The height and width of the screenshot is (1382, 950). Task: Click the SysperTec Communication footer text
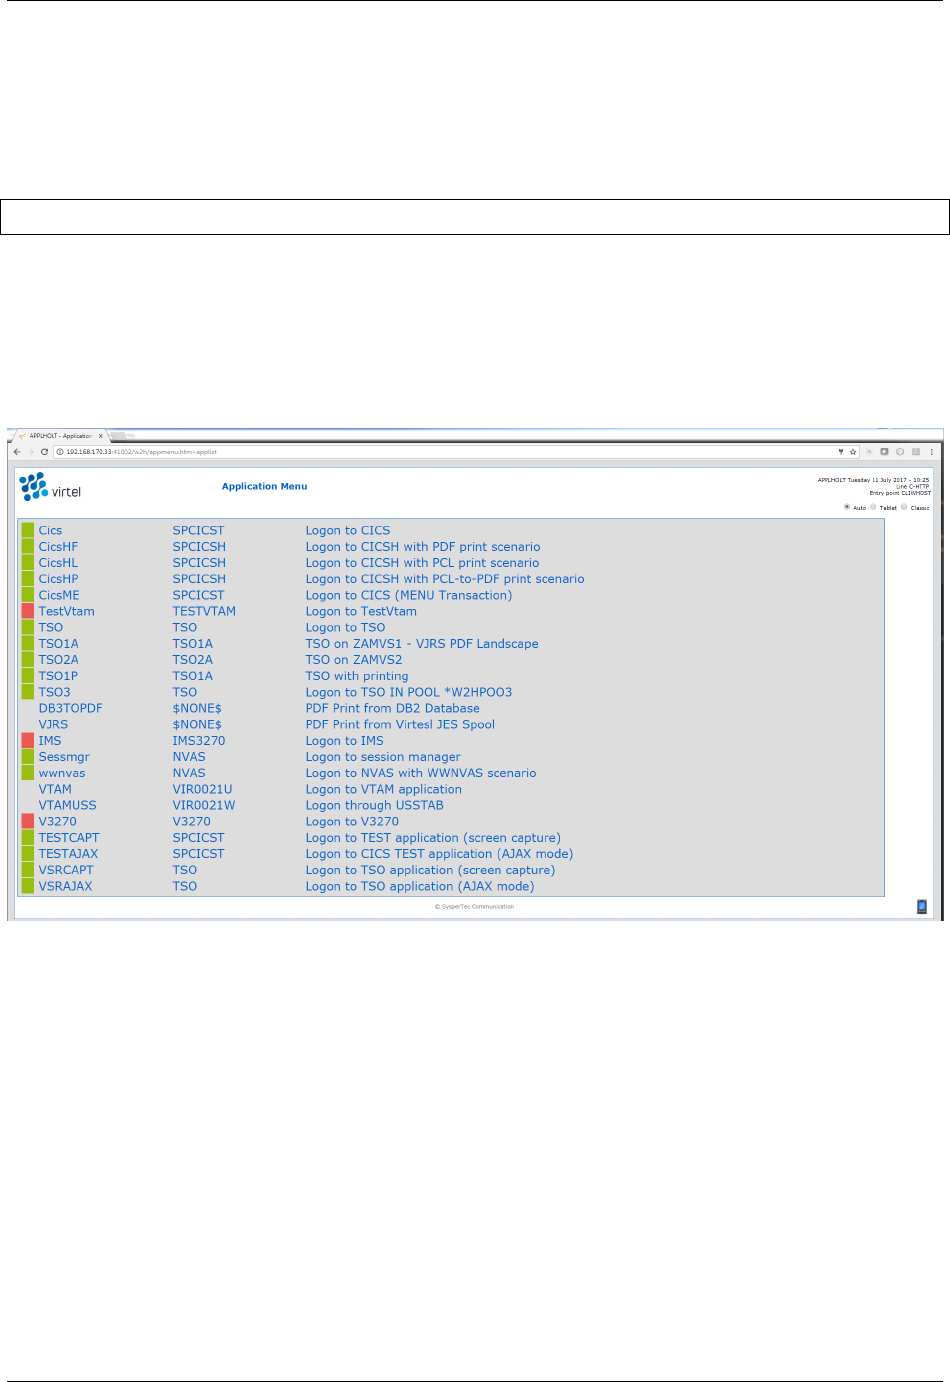[474, 907]
